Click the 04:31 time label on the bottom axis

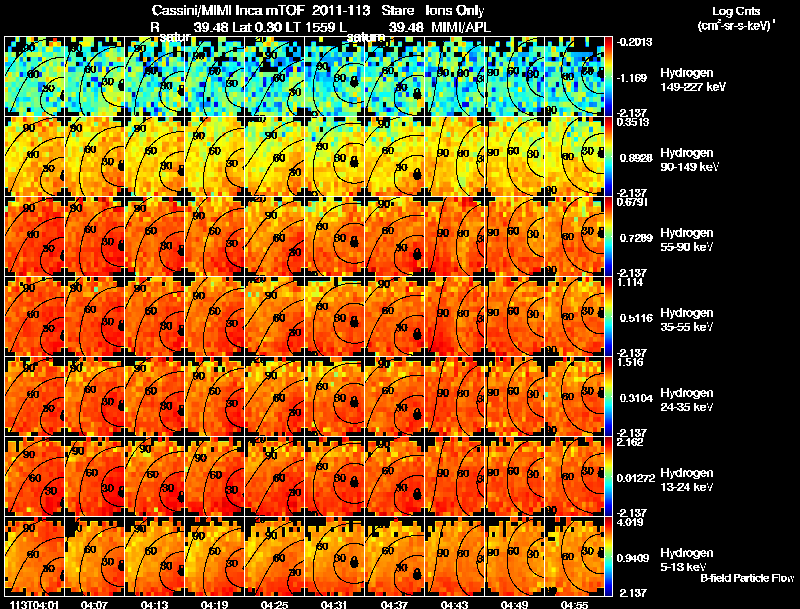point(333,604)
